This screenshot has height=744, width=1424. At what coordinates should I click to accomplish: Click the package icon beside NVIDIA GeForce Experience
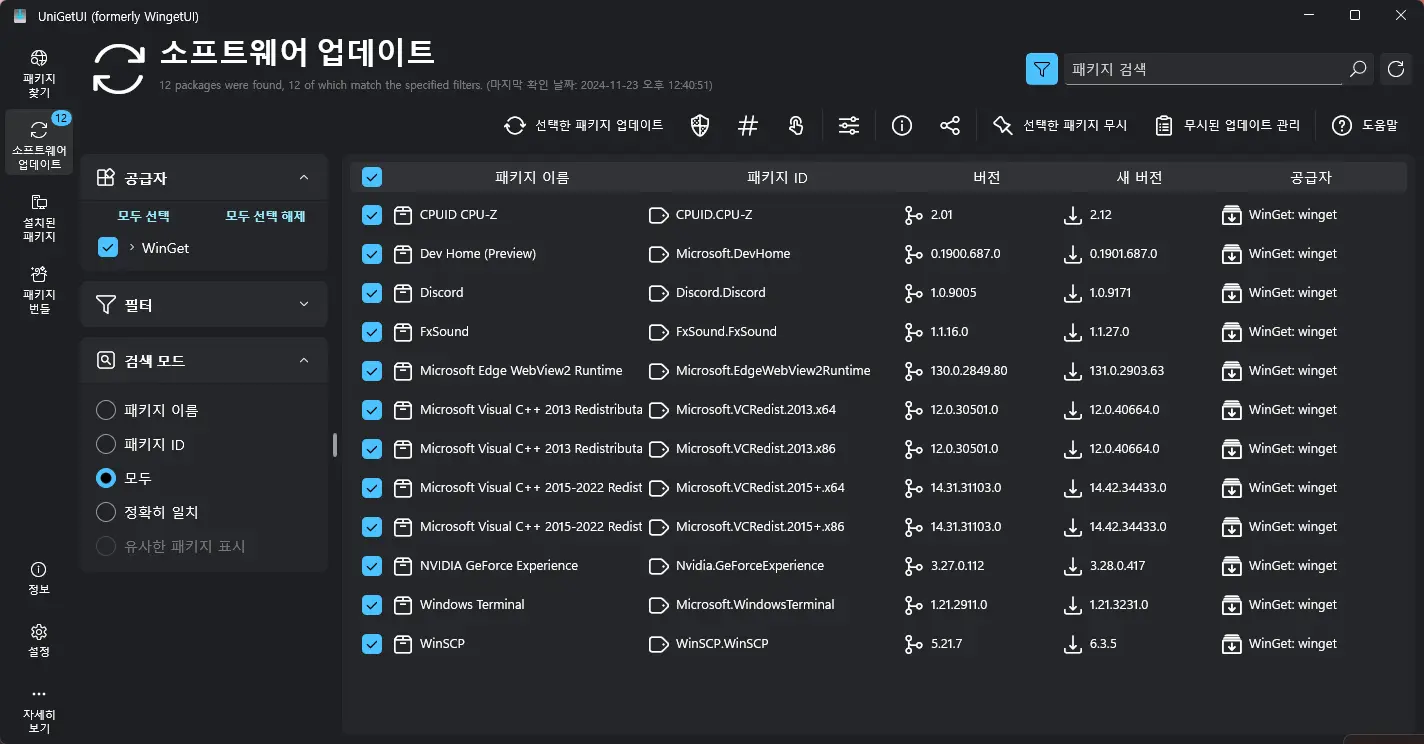pos(403,566)
